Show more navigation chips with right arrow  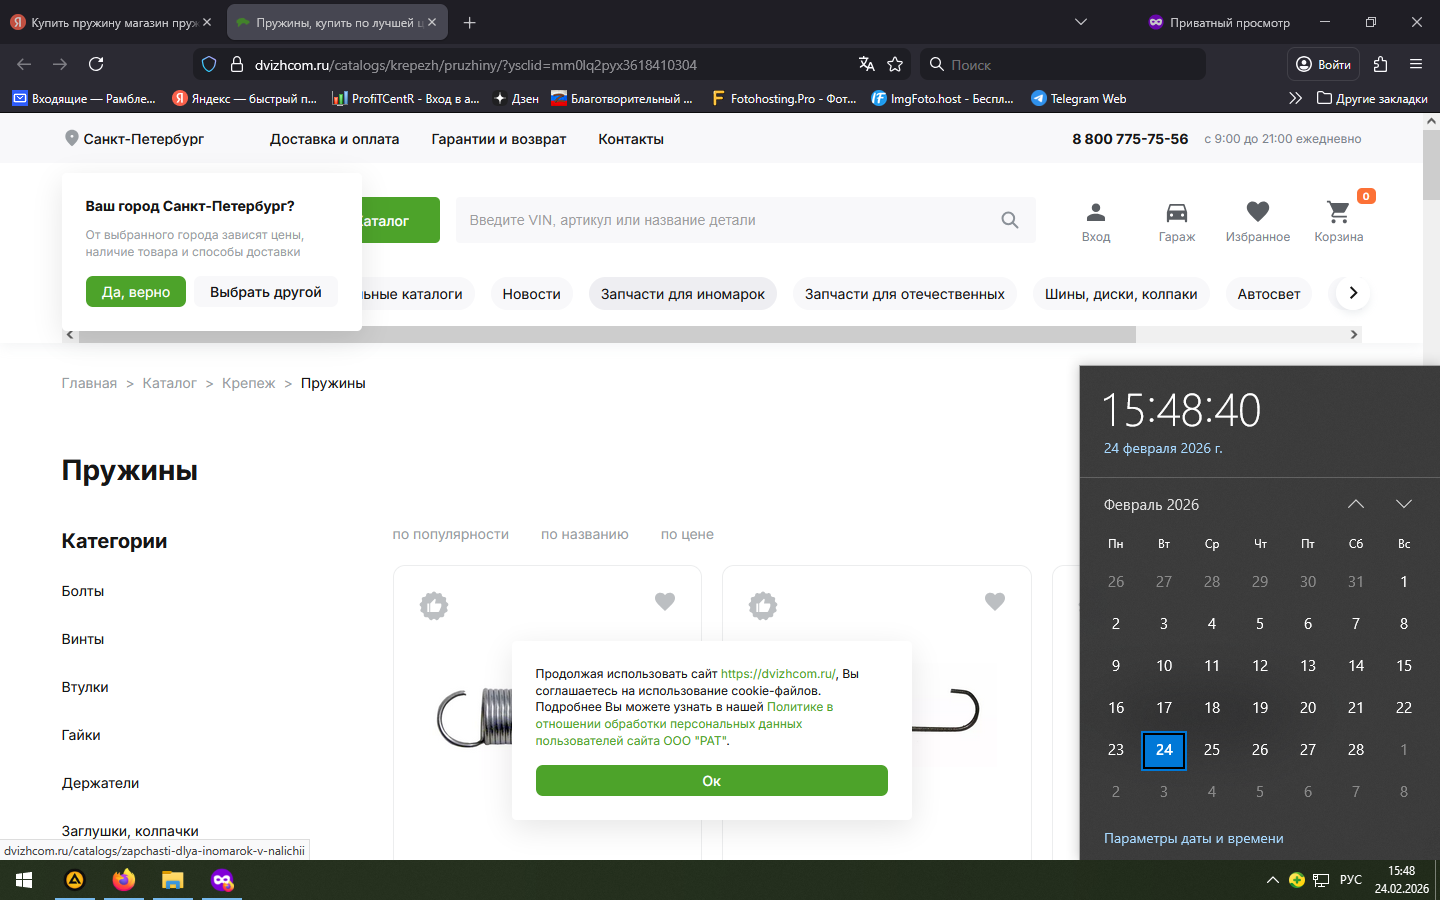click(x=1353, y=293)
